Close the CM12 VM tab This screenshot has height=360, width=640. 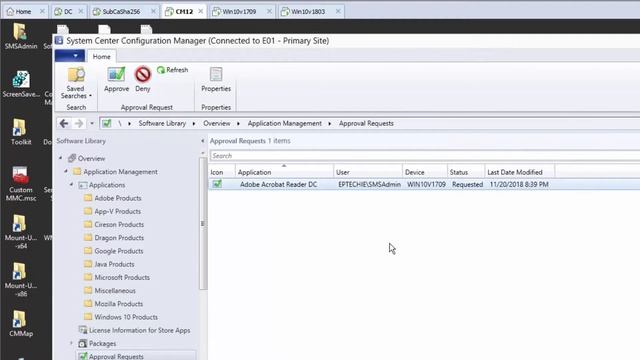200,11
